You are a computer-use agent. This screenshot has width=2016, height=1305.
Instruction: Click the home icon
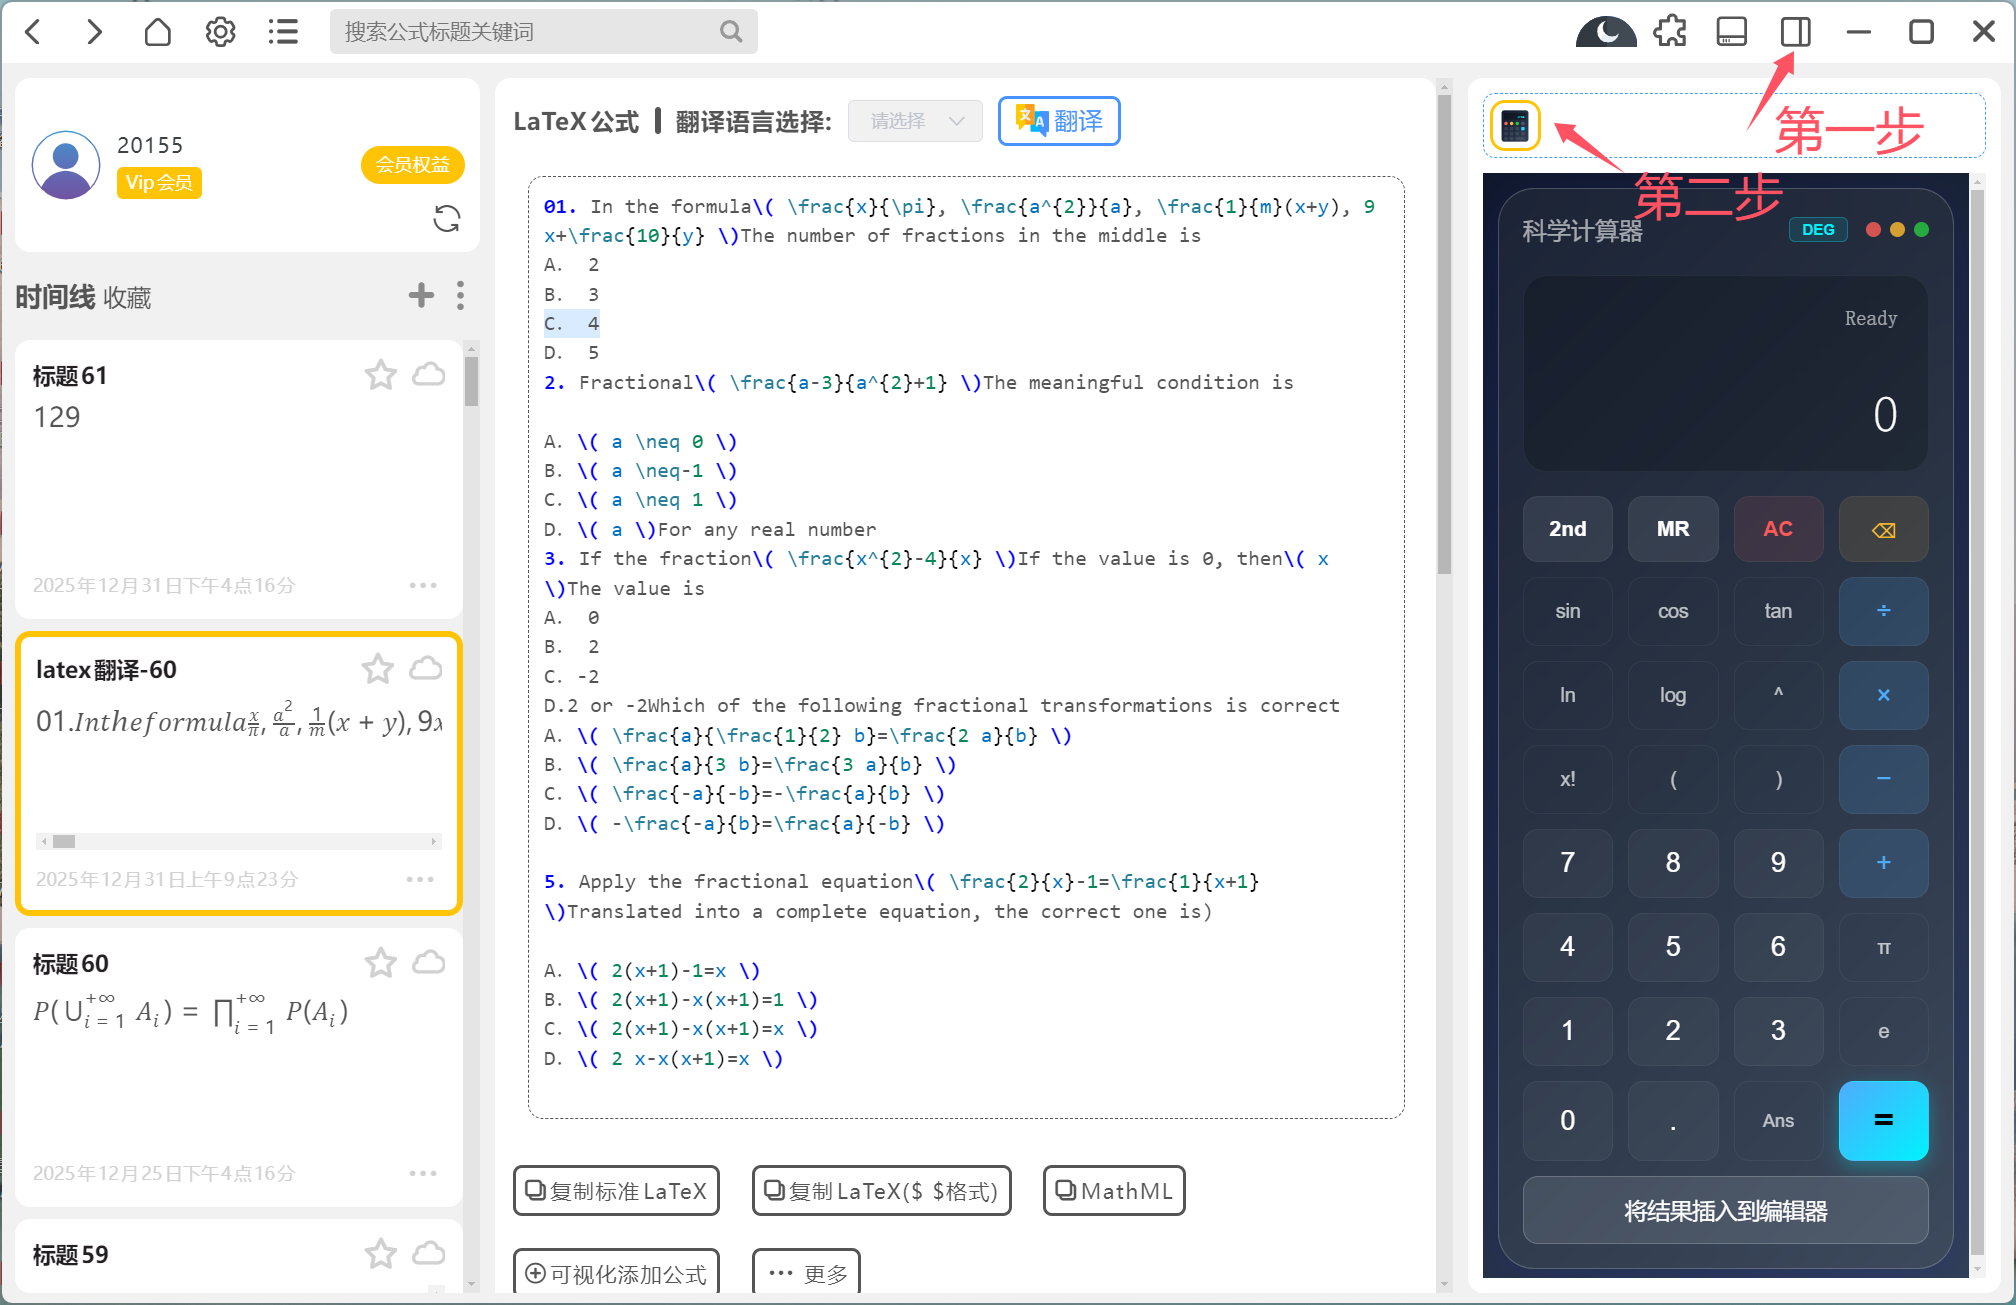(157, 32)
